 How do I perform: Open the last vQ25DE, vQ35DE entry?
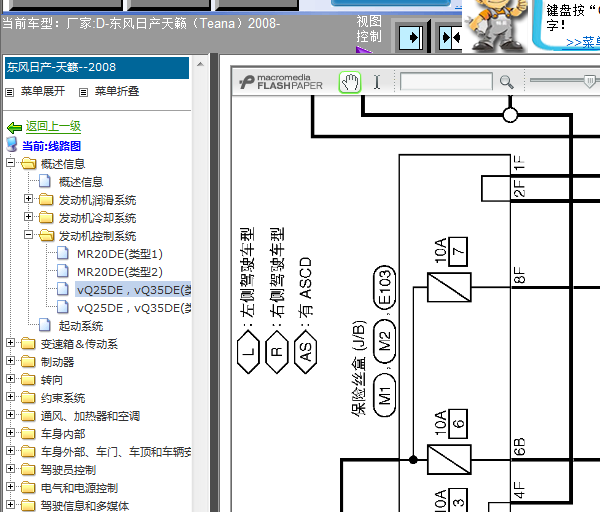(134, 308)
